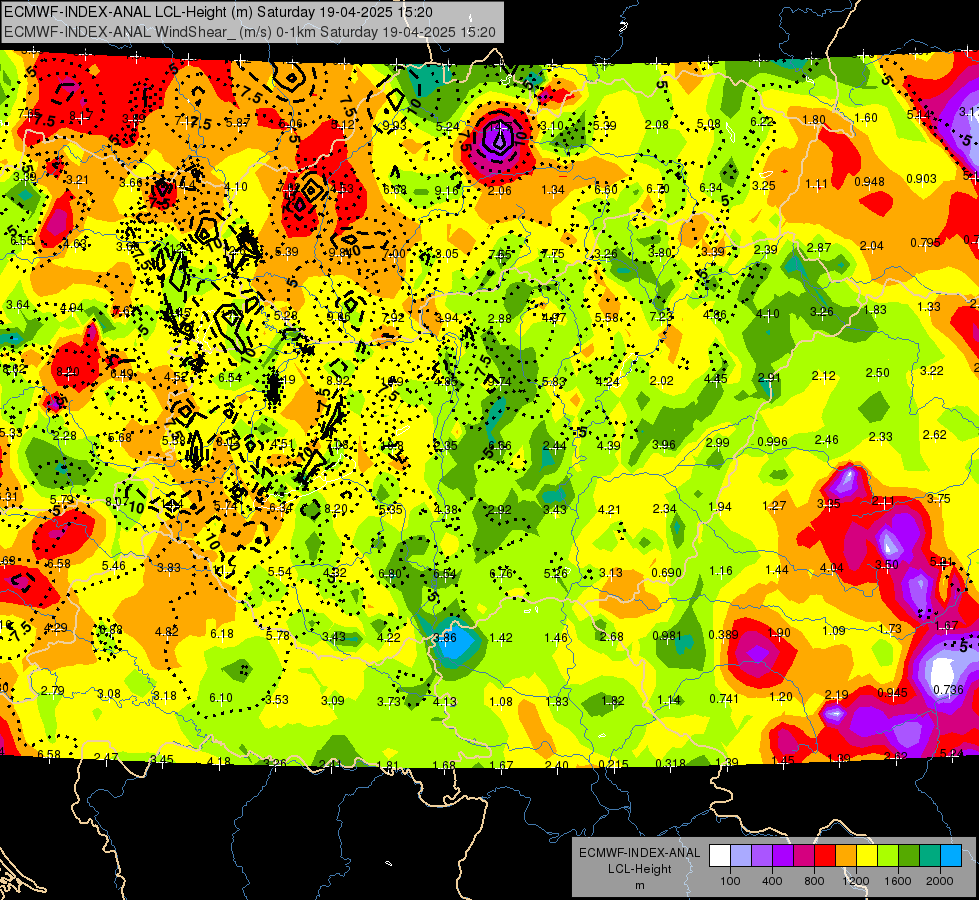Click the orange swatch in the legend
Screen dimensions: 979x900
tap(846, 856)
